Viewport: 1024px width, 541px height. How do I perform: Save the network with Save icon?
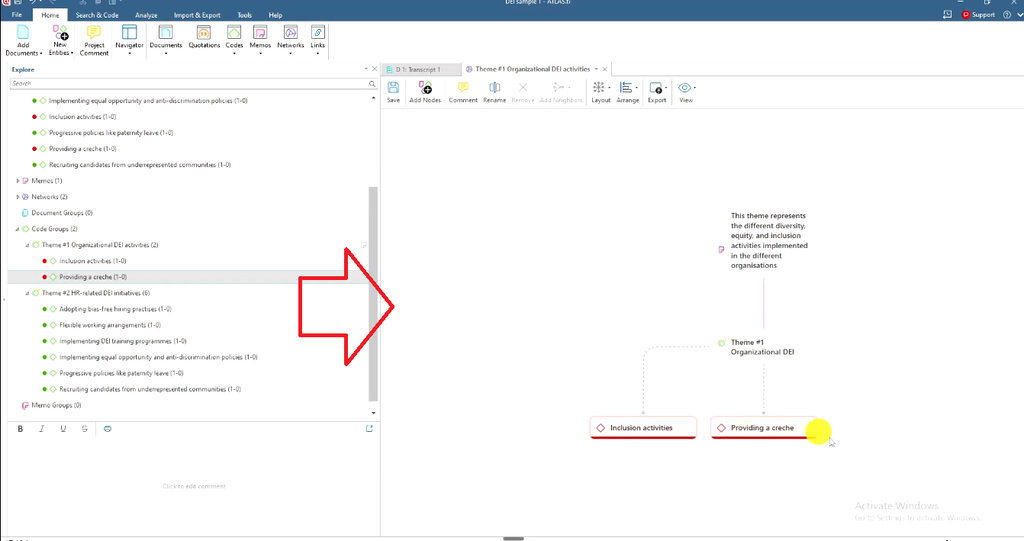[393, 88]
